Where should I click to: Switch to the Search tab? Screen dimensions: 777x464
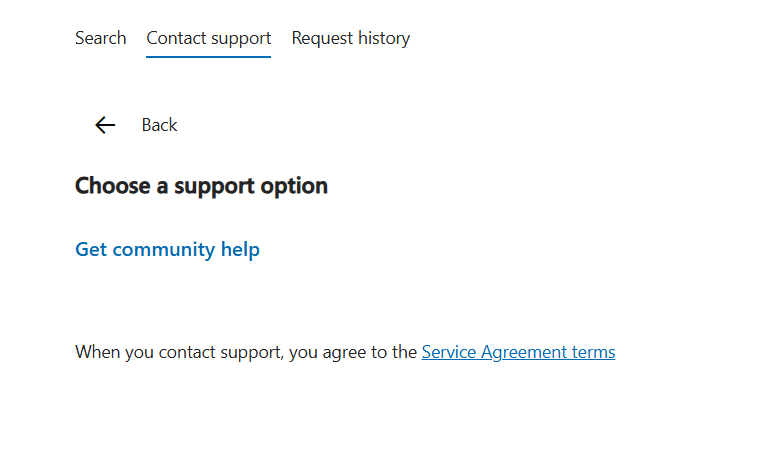coord(100,38)
